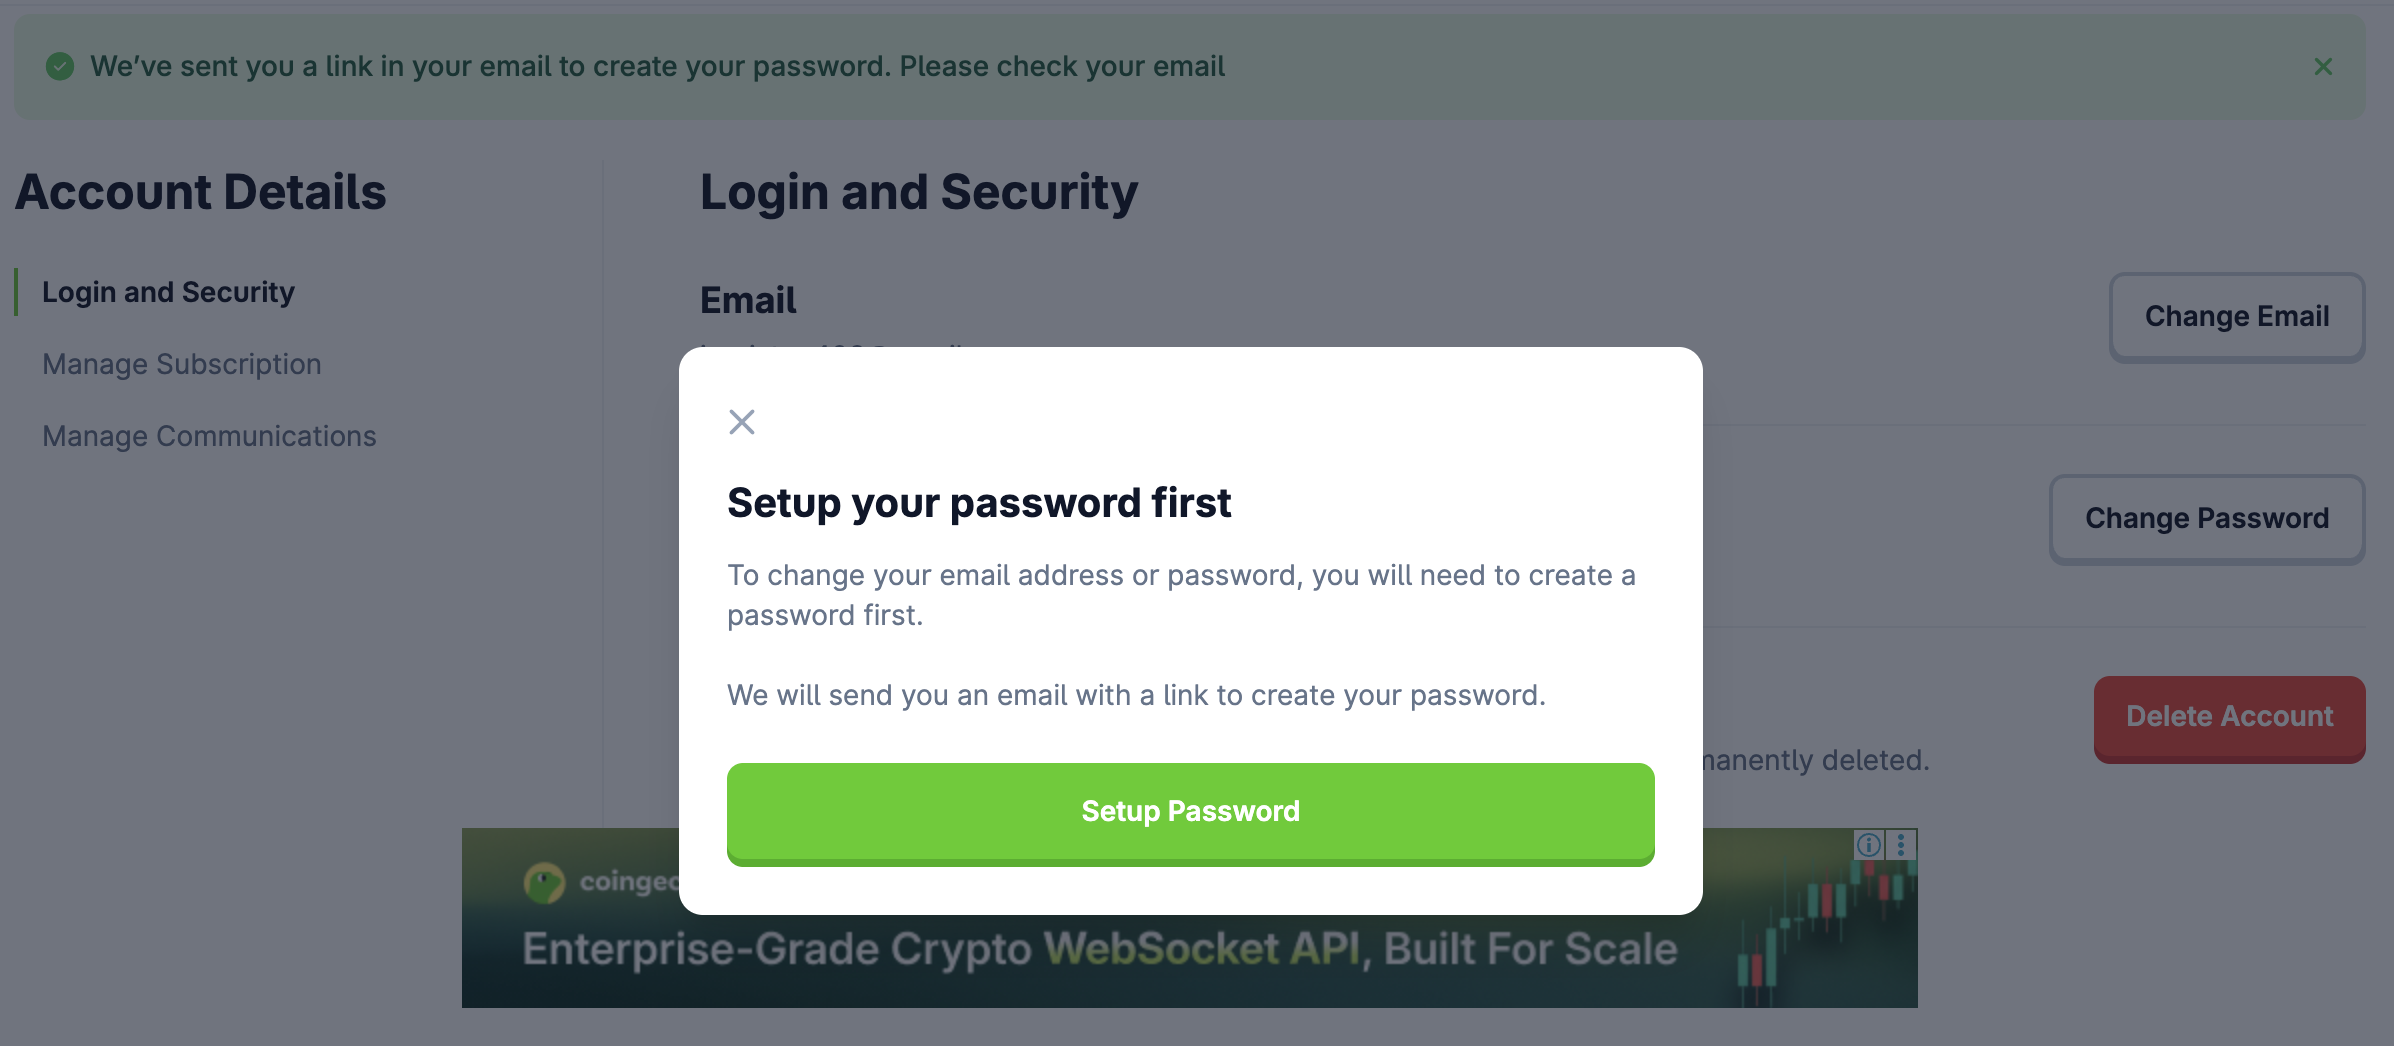Viewport: 2394px width, 1046px height.
Task: Click the Change Password button
Action: tap(2206, 518)
